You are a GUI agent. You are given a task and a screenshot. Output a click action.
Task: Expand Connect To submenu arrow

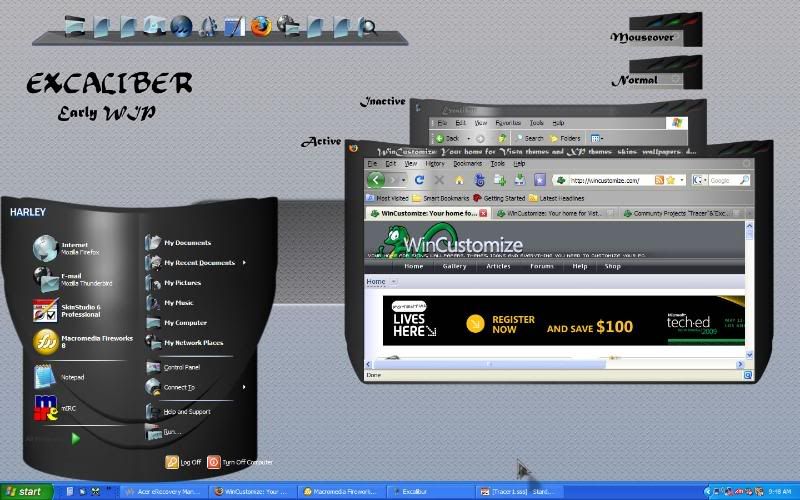coord(244,387)
